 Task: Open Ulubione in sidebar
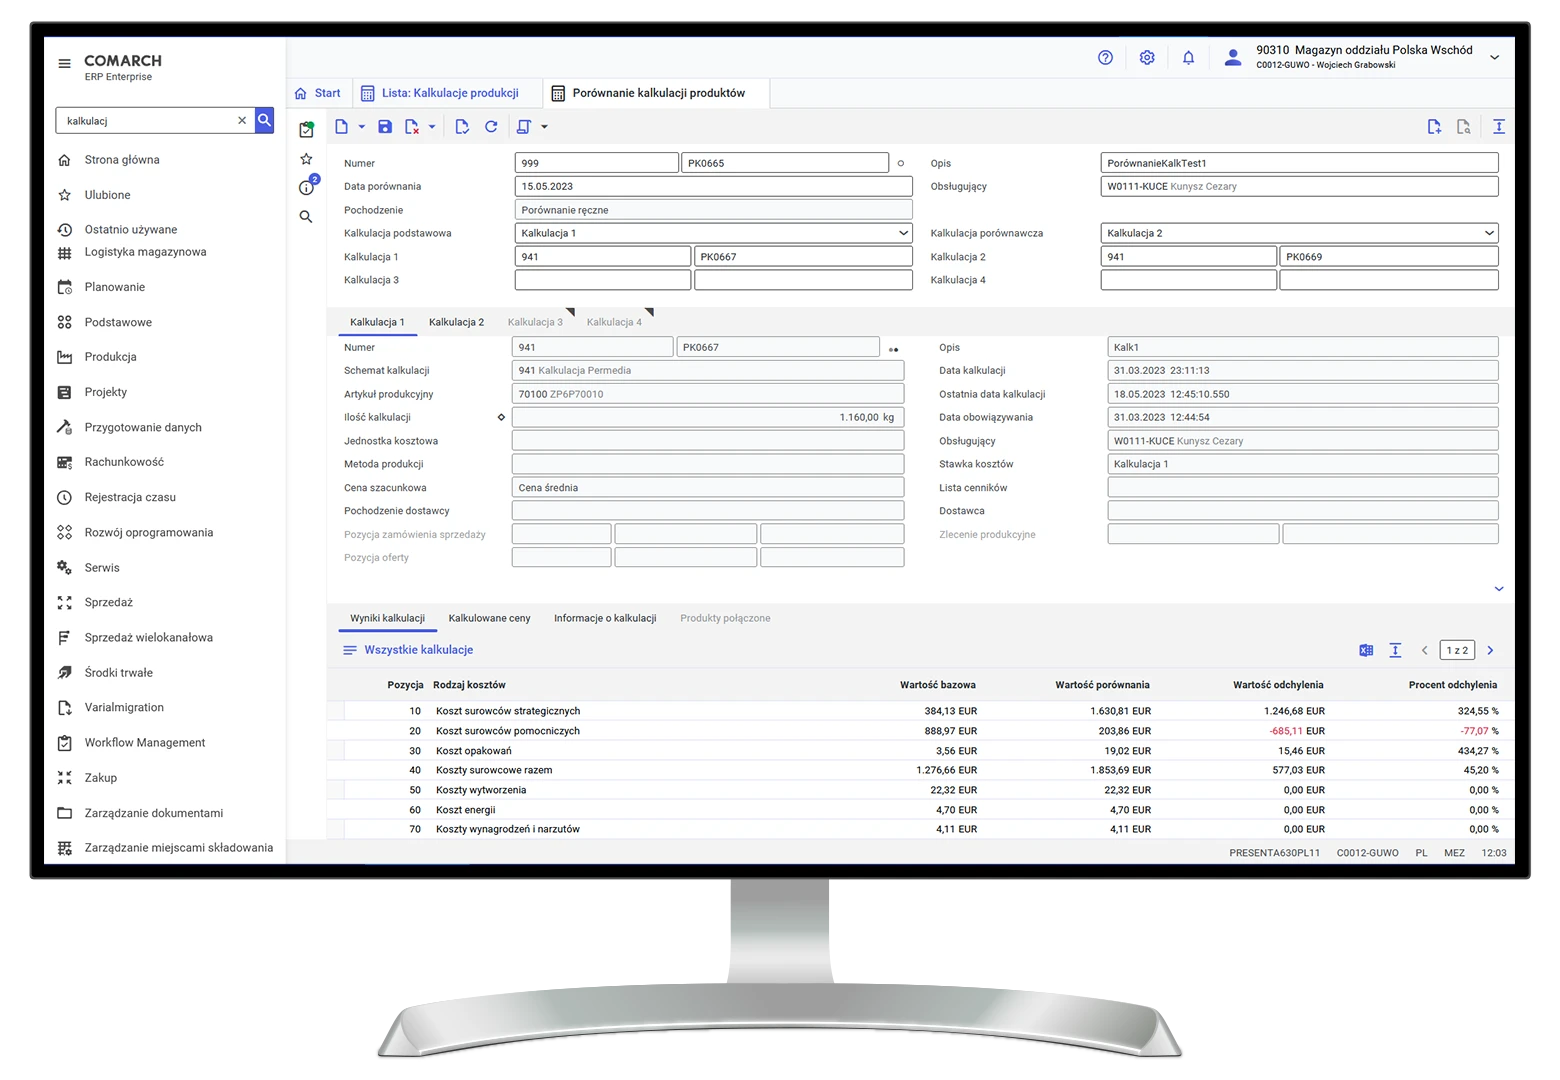[107, 195]
